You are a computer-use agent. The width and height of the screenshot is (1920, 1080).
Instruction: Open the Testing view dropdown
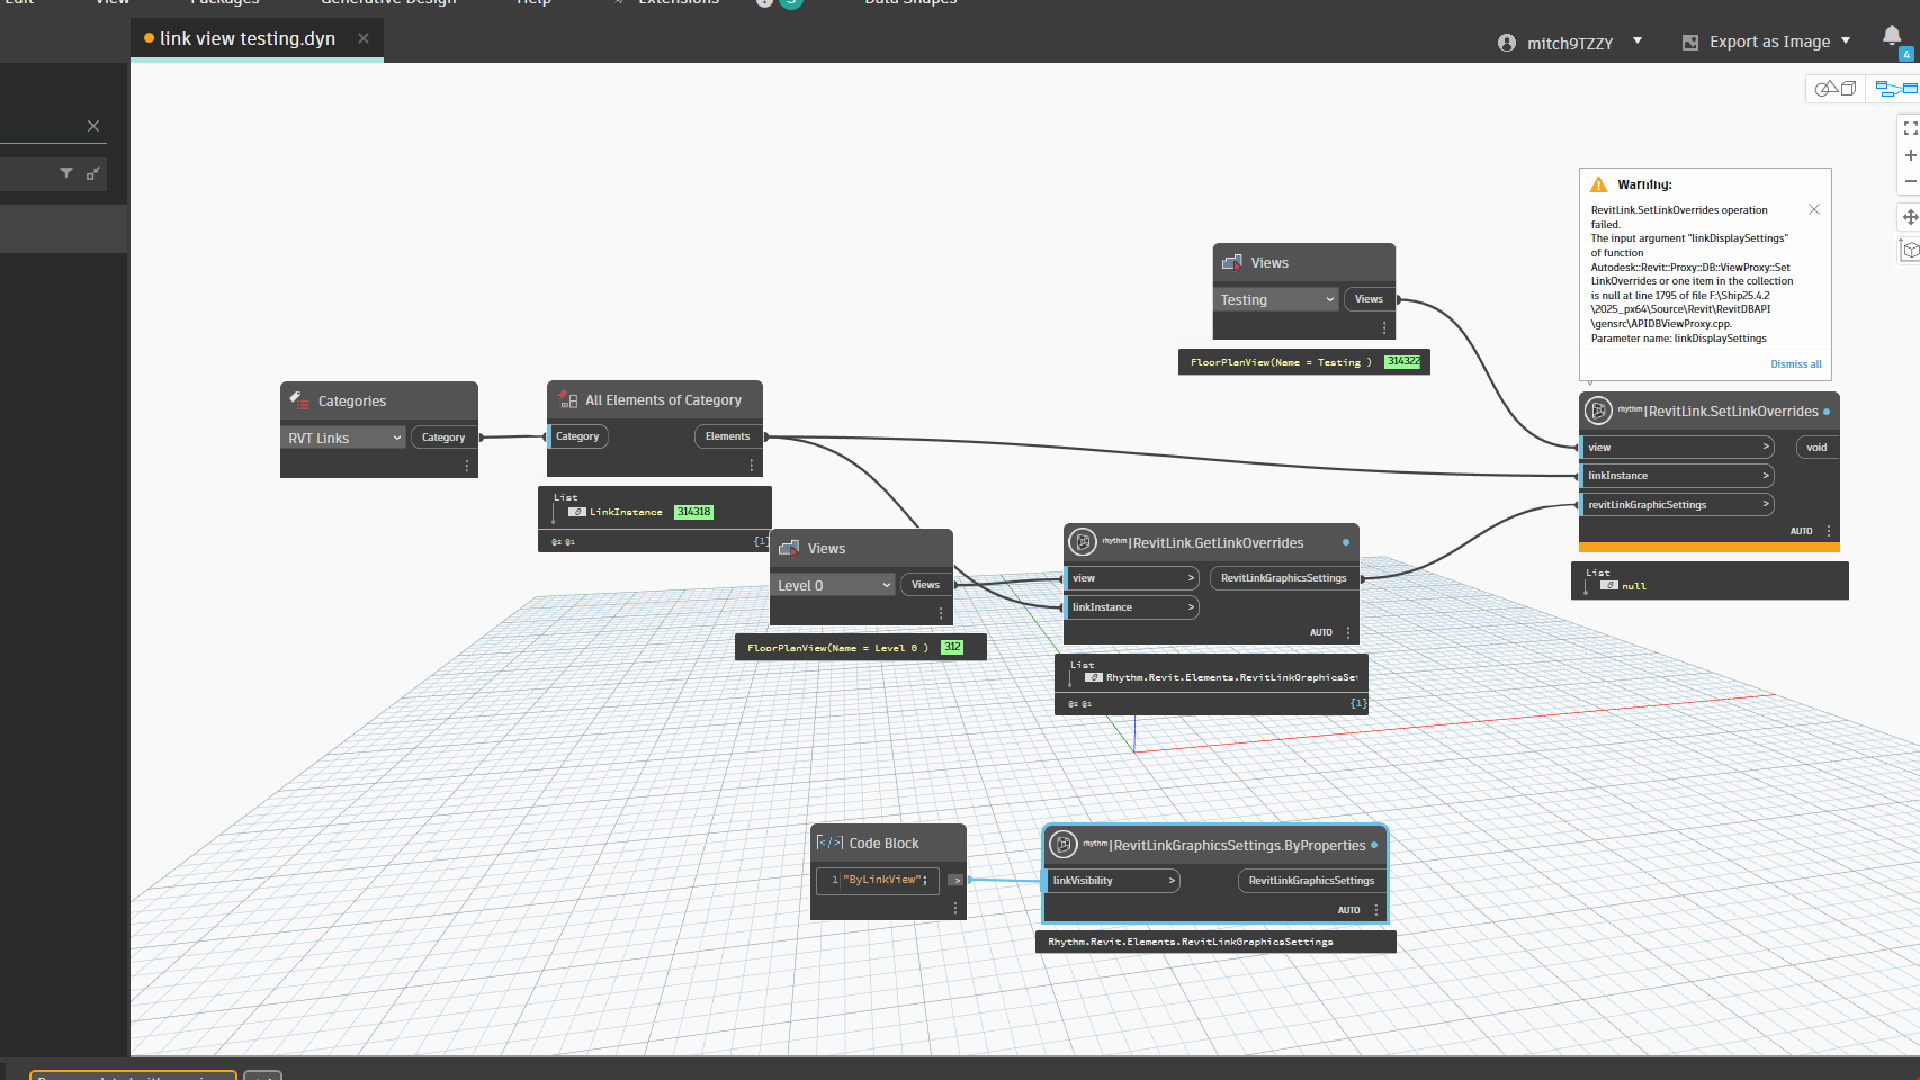(x=1276, y=300)
